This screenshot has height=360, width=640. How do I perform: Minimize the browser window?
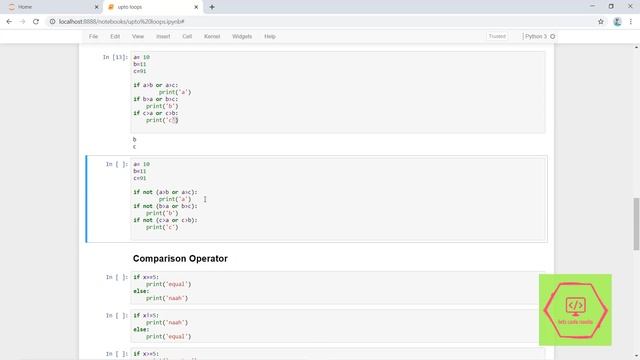pos(592,7)
